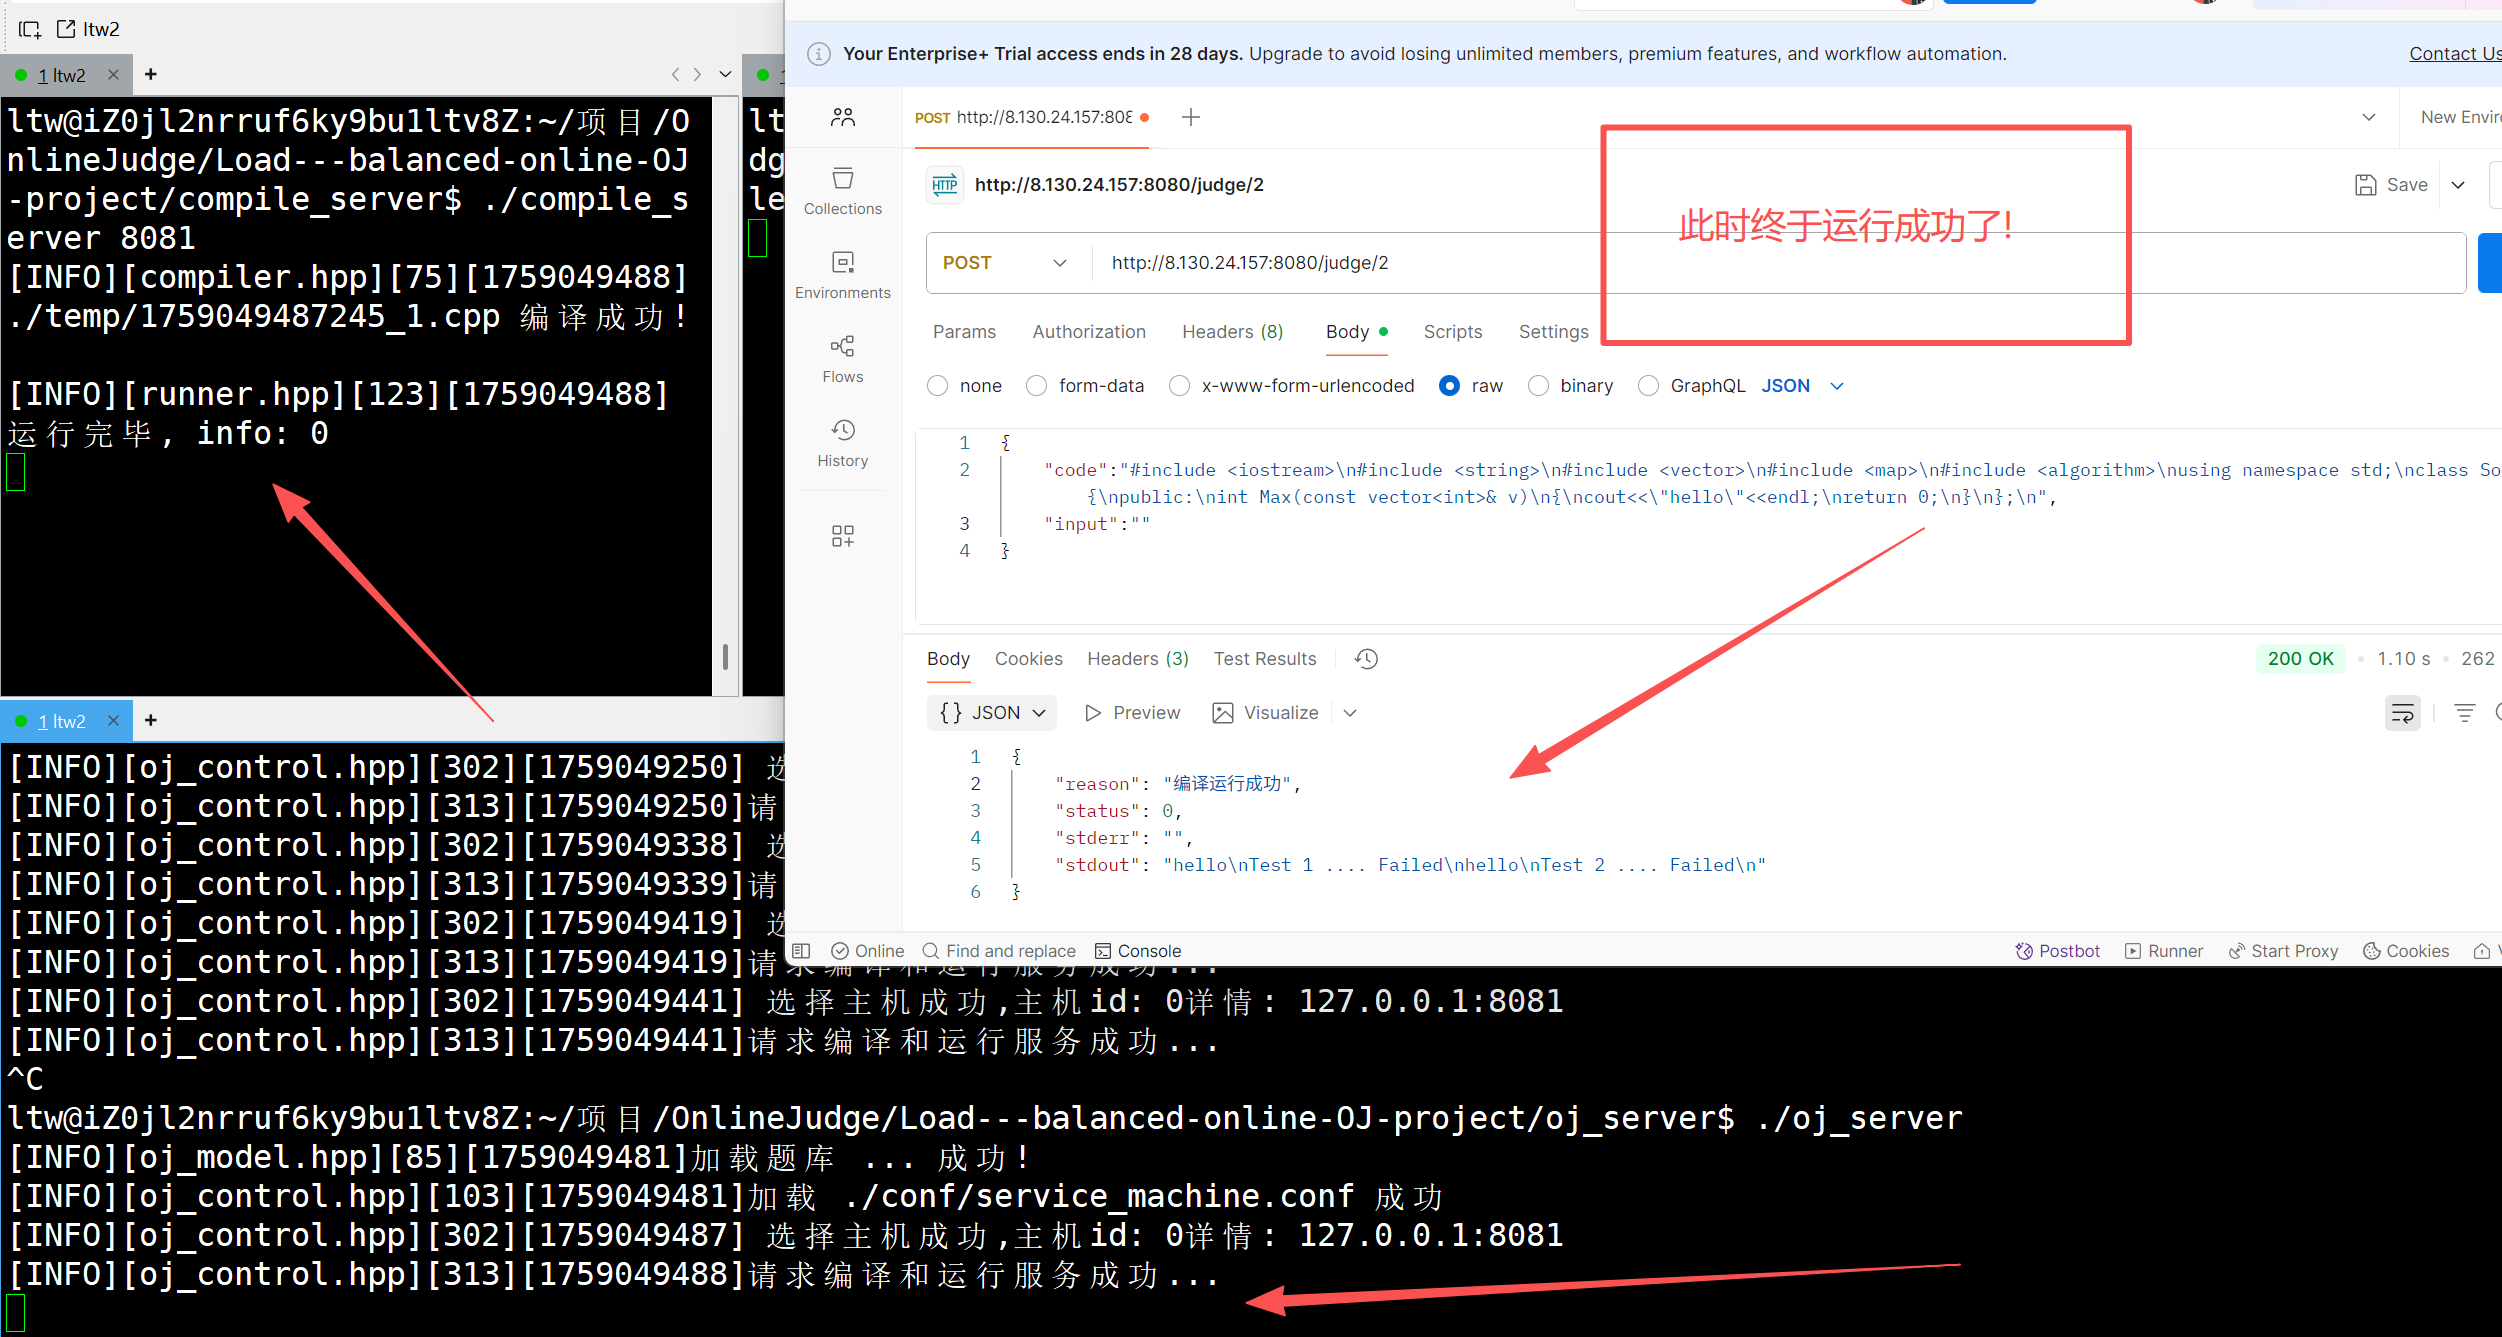
Task: Open response history clock icon
Action: (x=1366, y=658)
